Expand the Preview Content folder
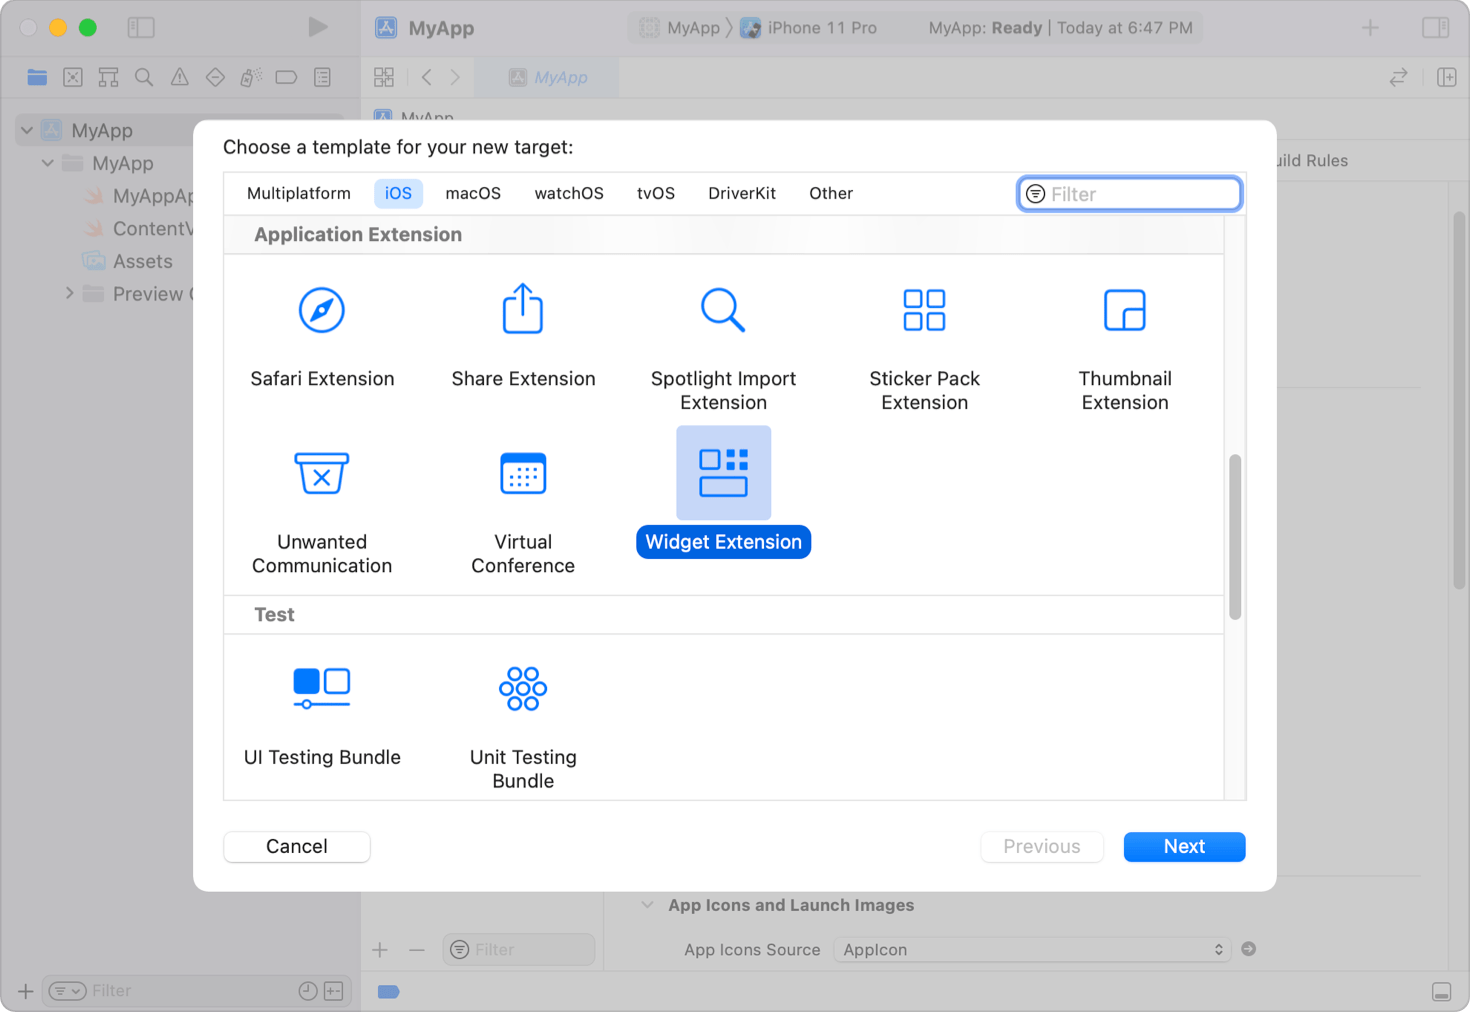The width and height of the screenshot is (1470, 1012). click(x=69, y=293)
